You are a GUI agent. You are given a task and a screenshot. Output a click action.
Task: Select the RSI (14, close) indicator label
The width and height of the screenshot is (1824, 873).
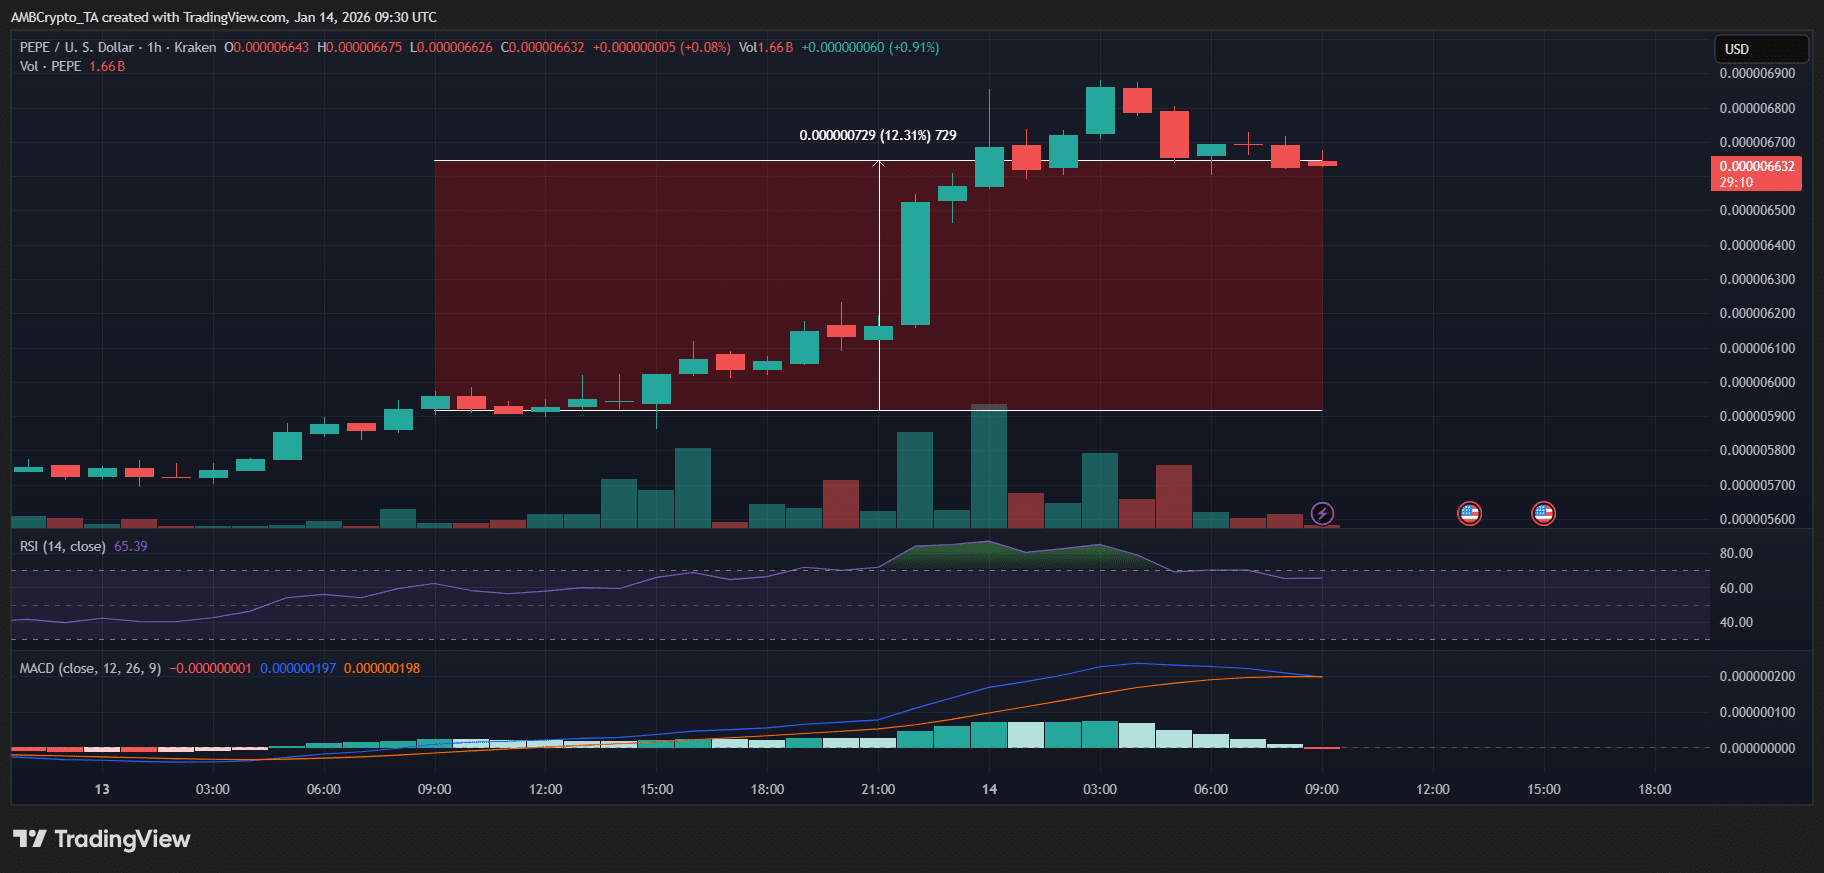62,546
